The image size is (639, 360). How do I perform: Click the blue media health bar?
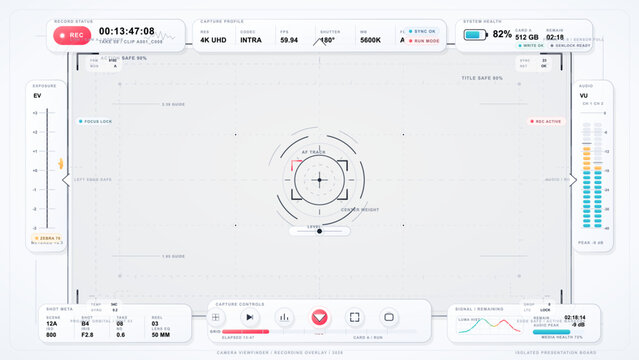(551, 332)
